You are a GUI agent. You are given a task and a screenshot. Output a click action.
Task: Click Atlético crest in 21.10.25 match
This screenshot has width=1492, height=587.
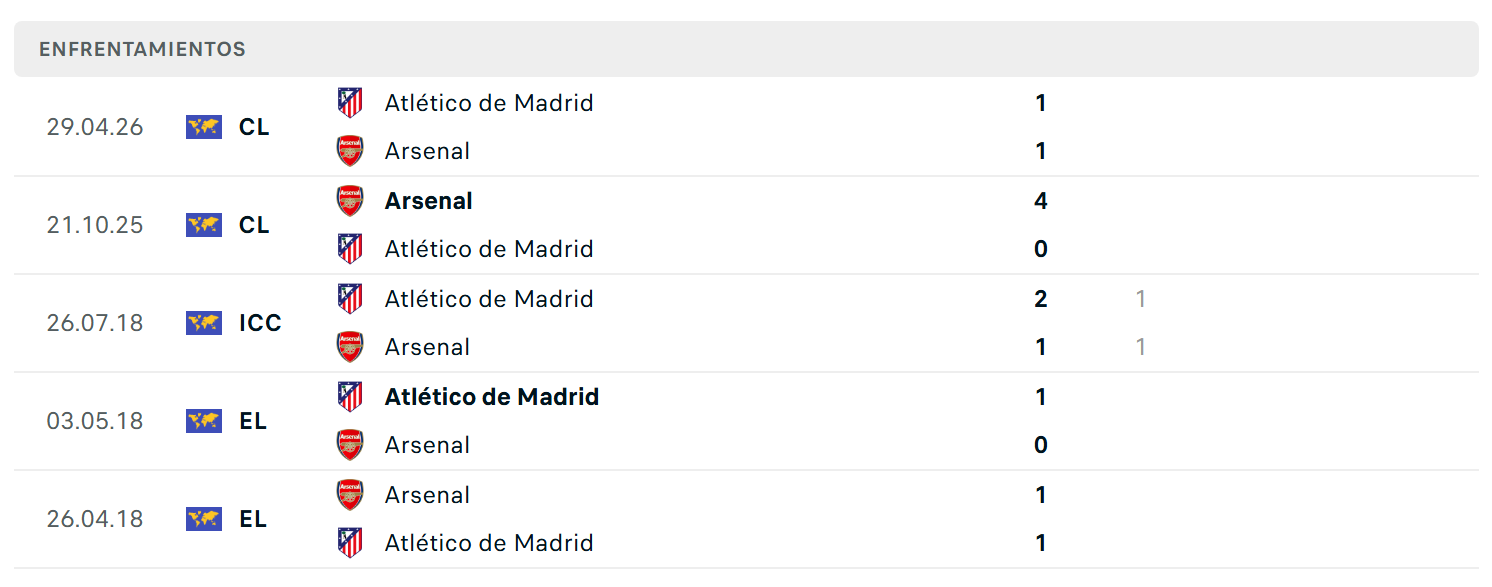pyautogui.click(x=350, y=248)
